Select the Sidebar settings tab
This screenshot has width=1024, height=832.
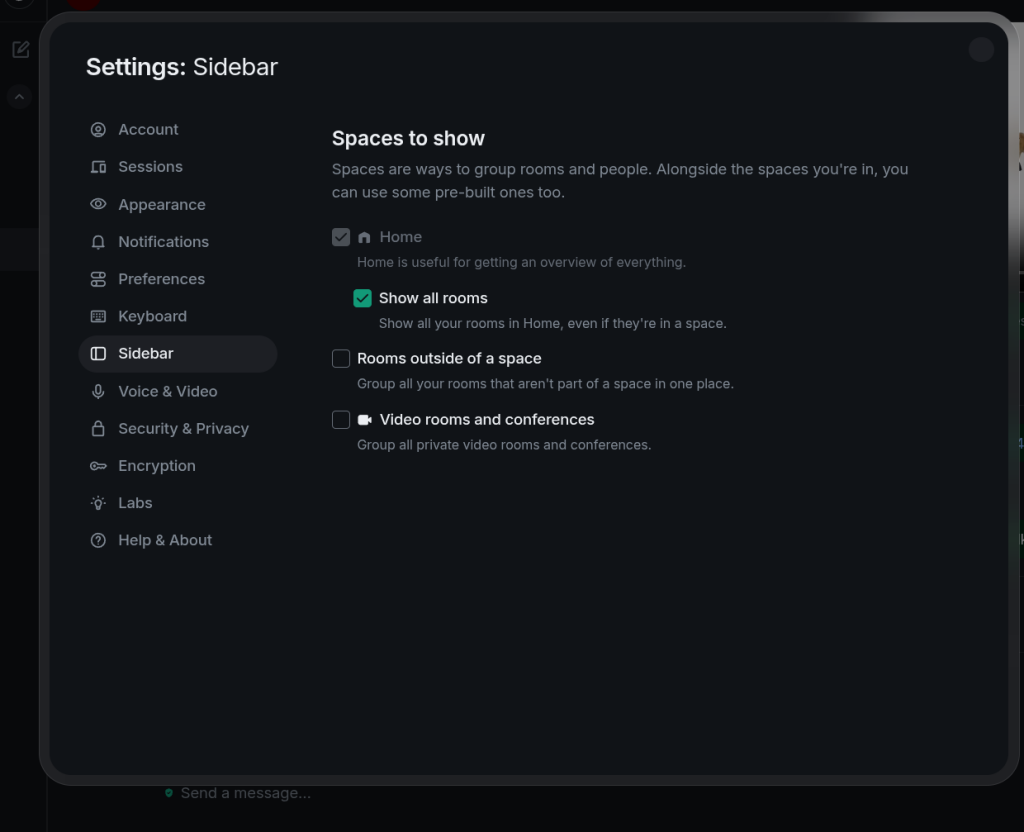[x=146, y=354]
